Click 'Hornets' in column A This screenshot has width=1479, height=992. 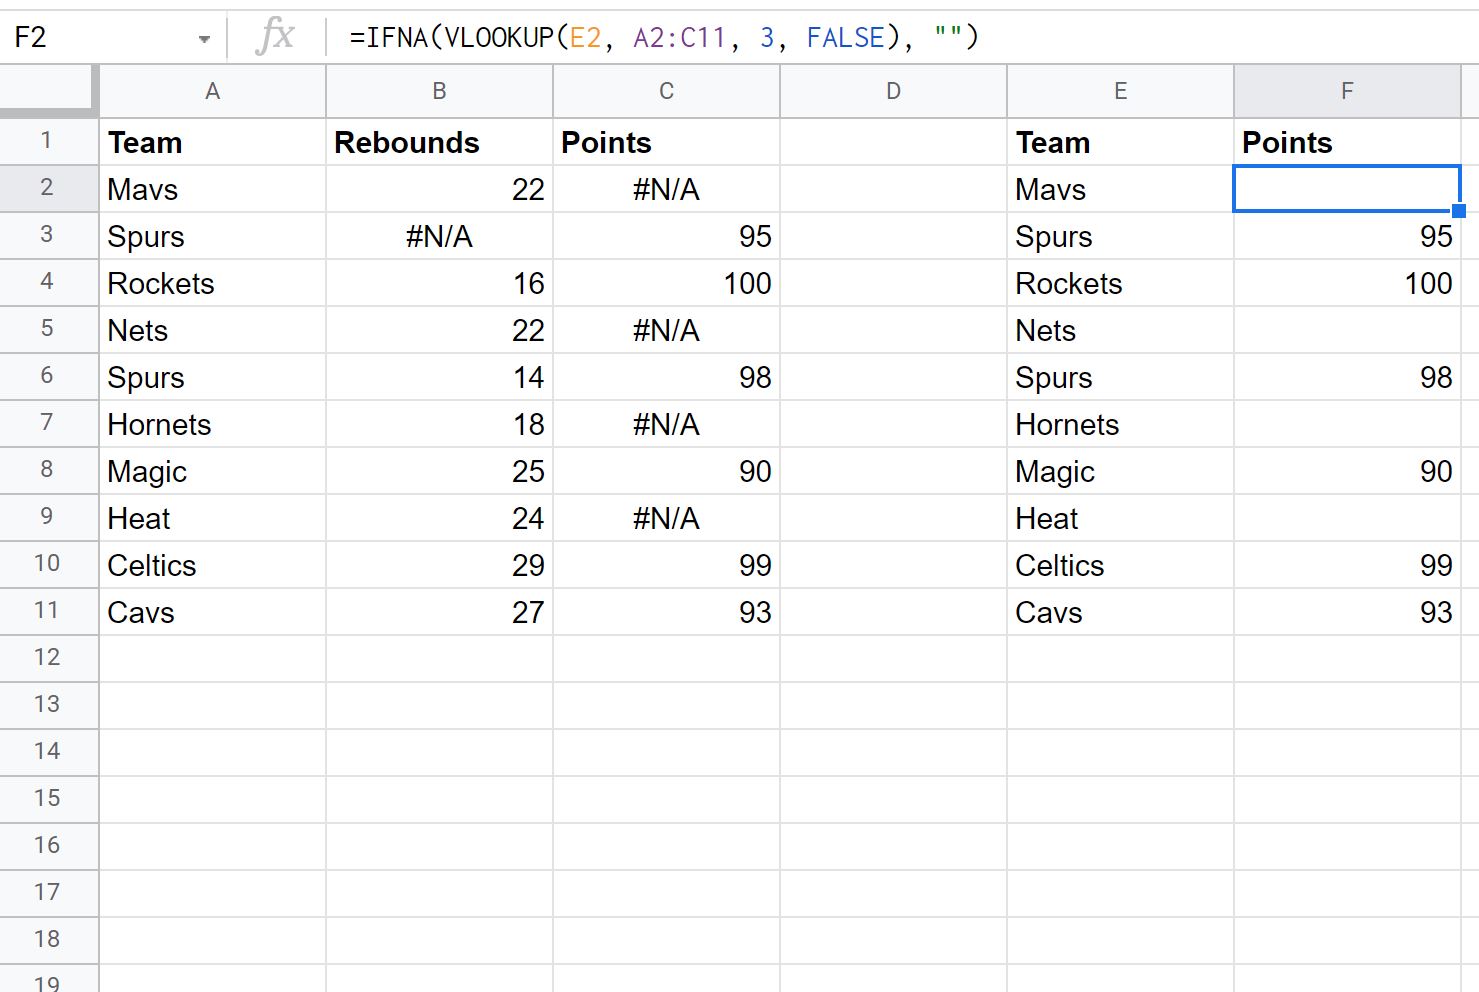(160, 425)
